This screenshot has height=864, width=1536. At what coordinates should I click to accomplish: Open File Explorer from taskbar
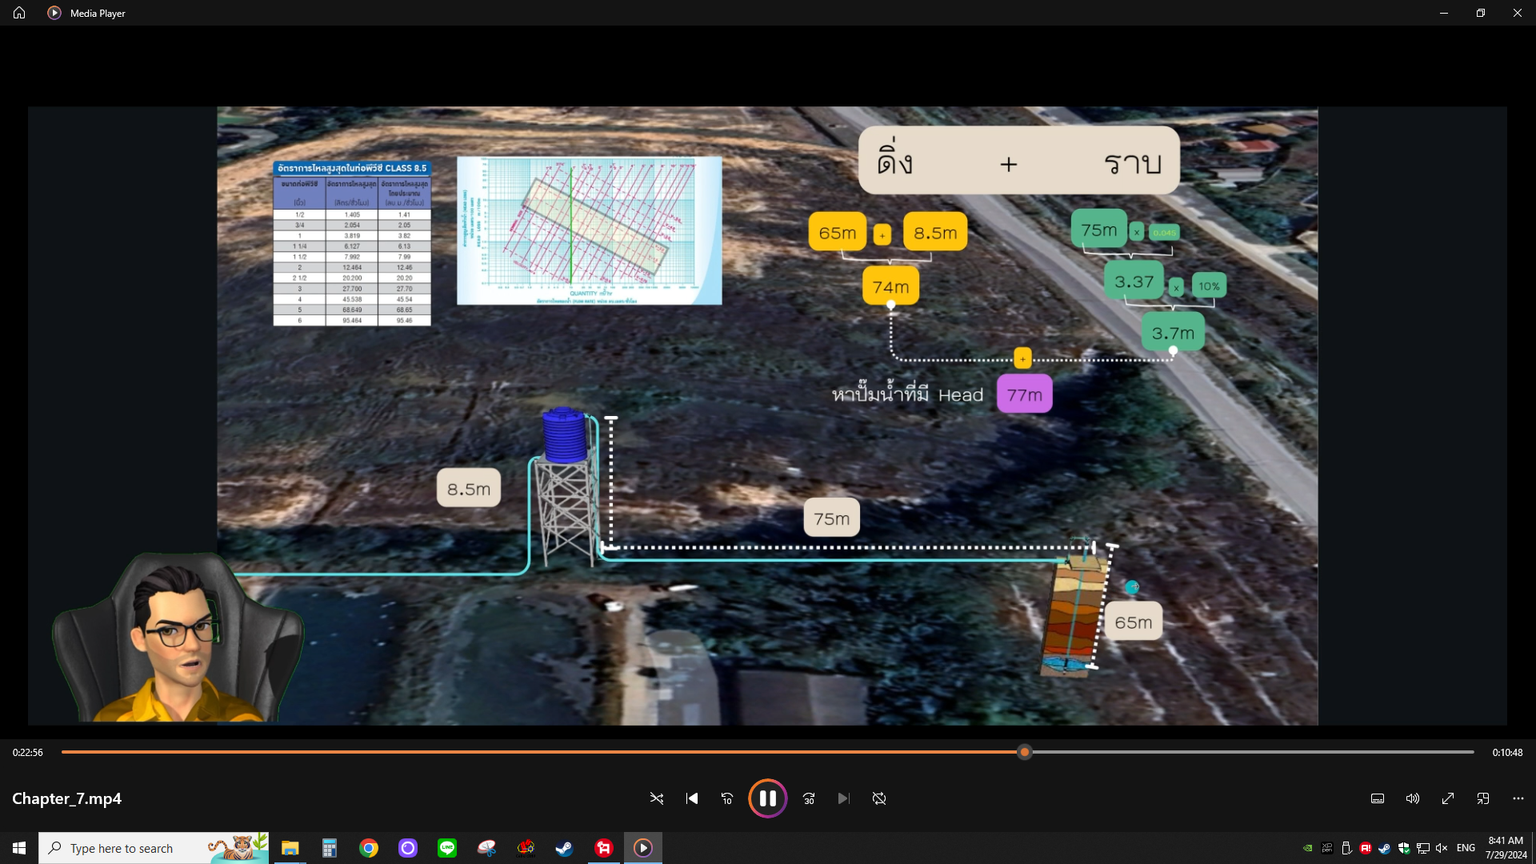[x=290, y=848]
